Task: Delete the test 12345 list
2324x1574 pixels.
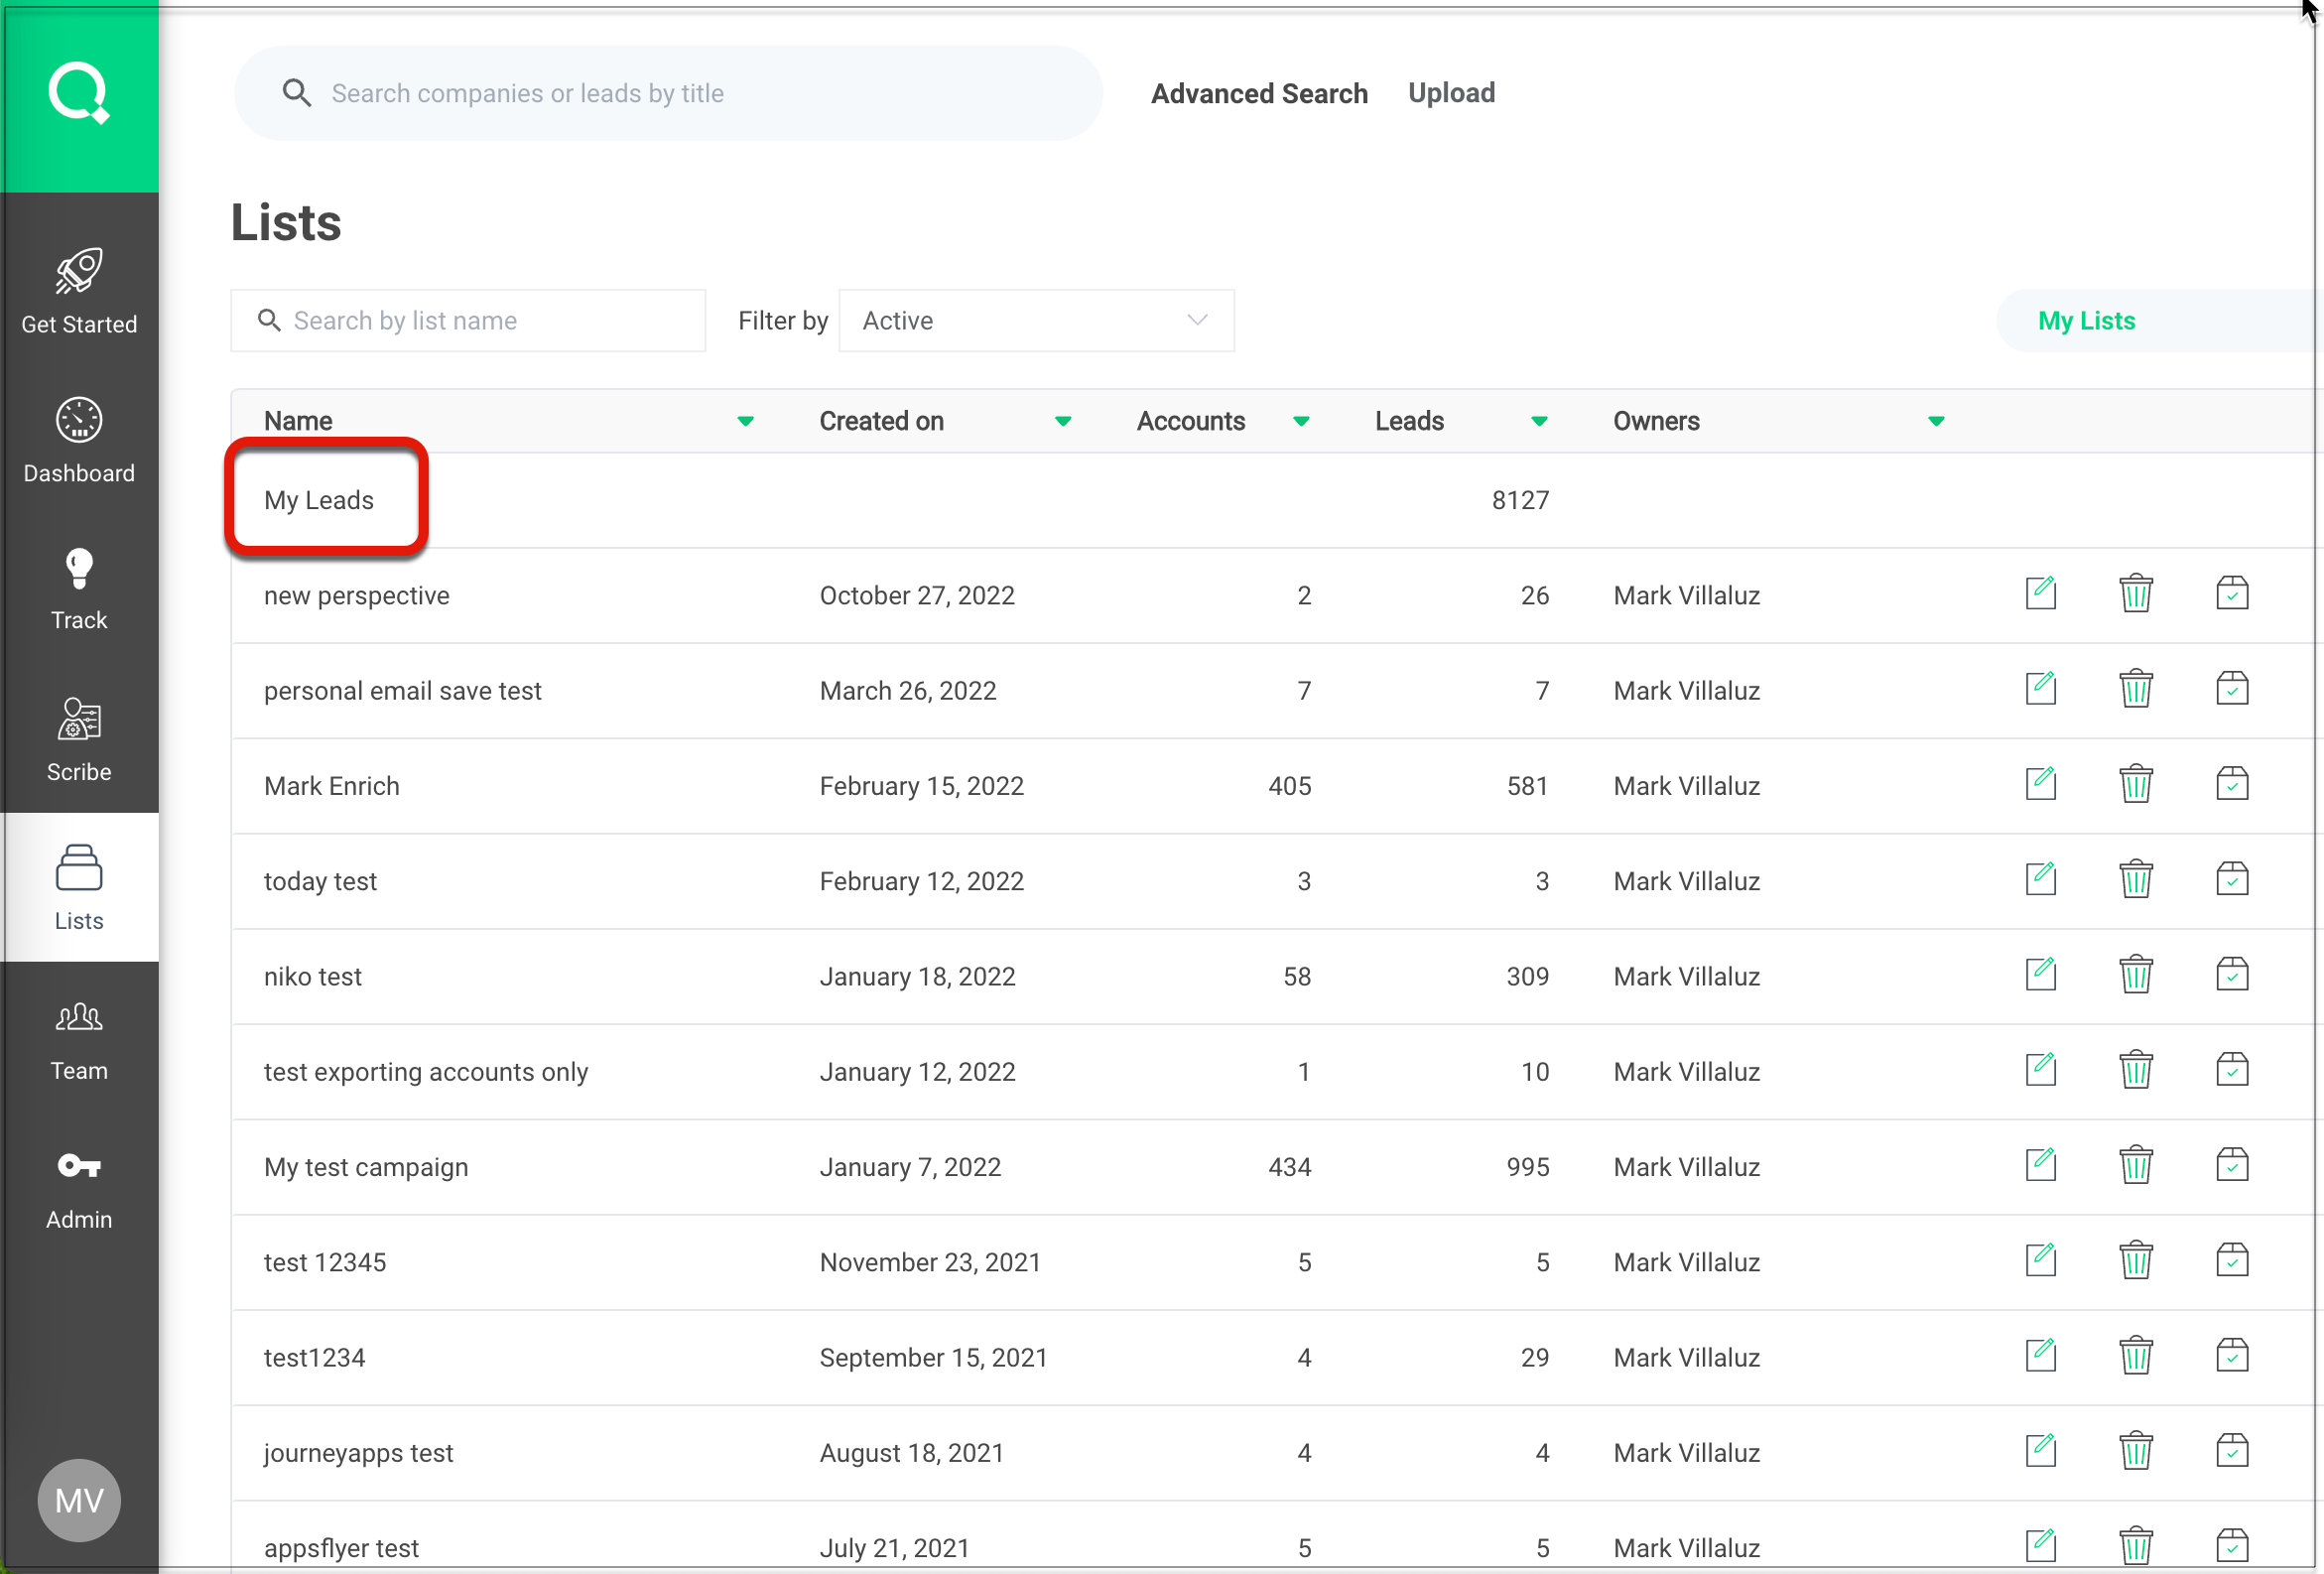Action: point(2135,1260)
